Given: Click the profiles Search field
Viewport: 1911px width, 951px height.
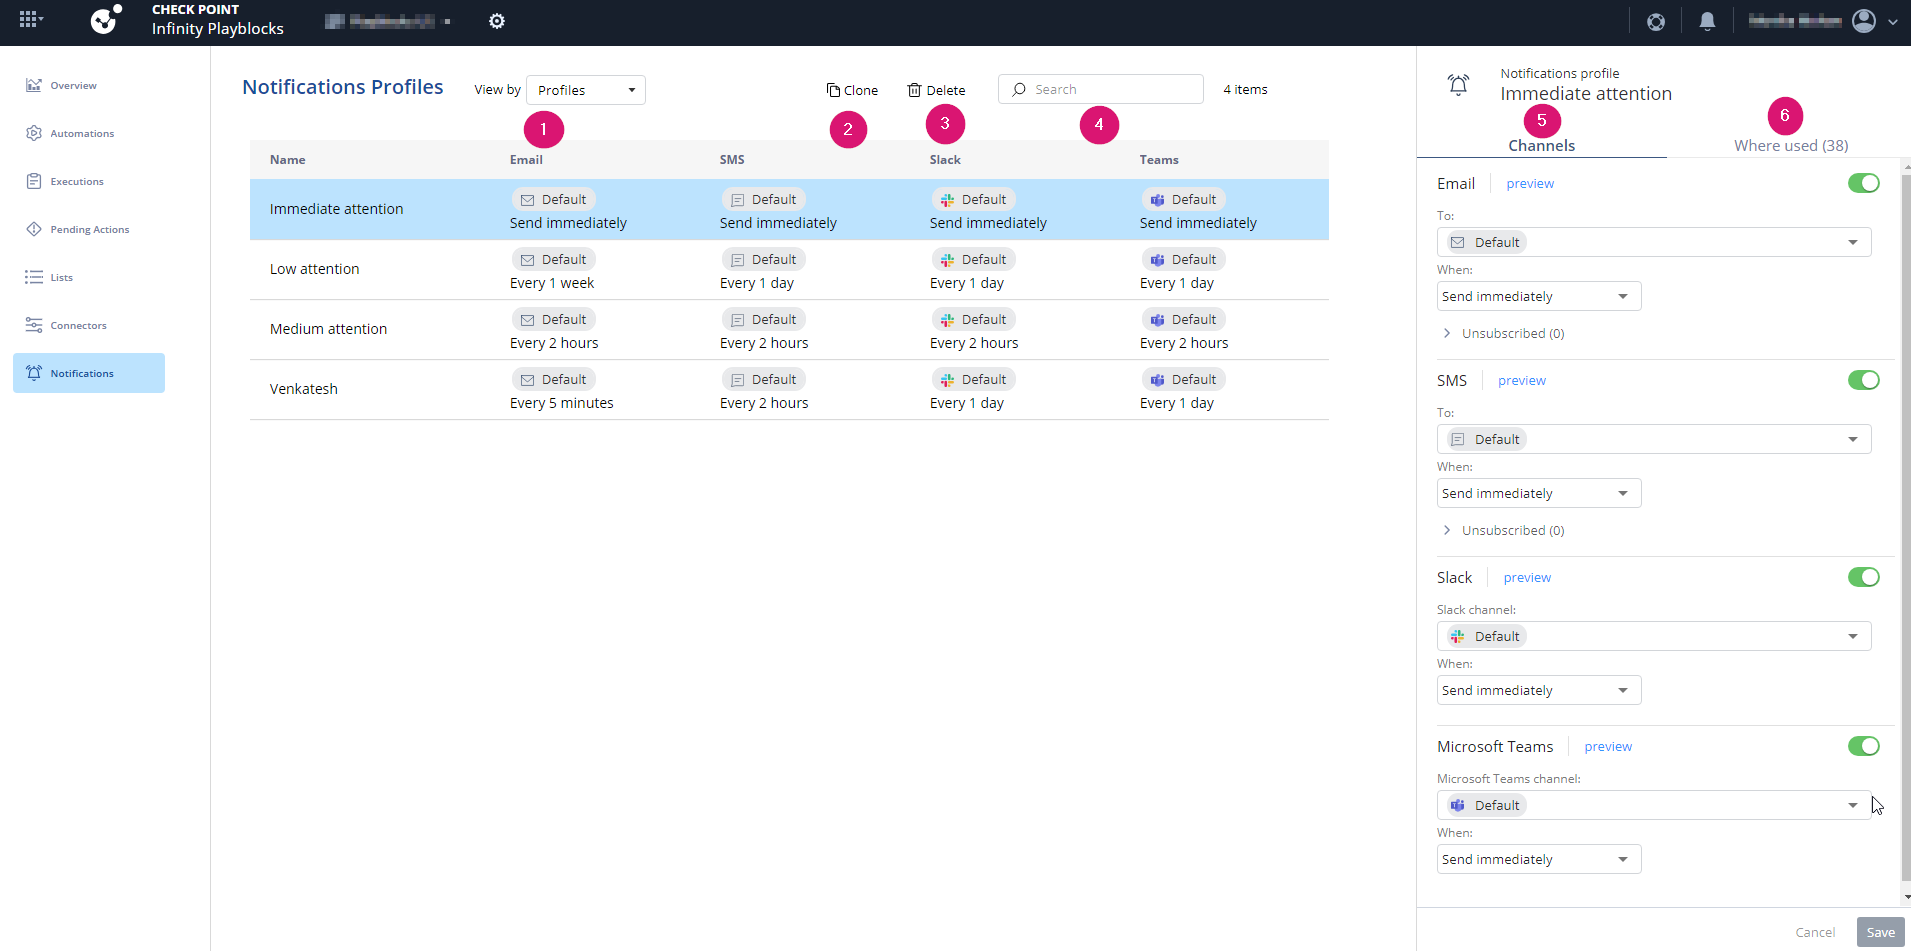Looking at the screenshot, I should click(1100, 89).
